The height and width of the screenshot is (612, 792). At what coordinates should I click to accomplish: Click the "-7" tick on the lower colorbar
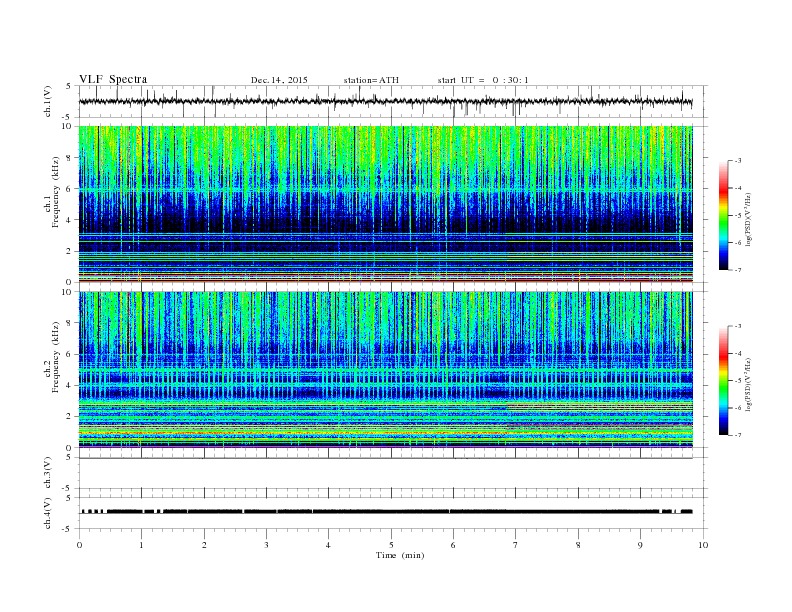[x=738, y=435]
